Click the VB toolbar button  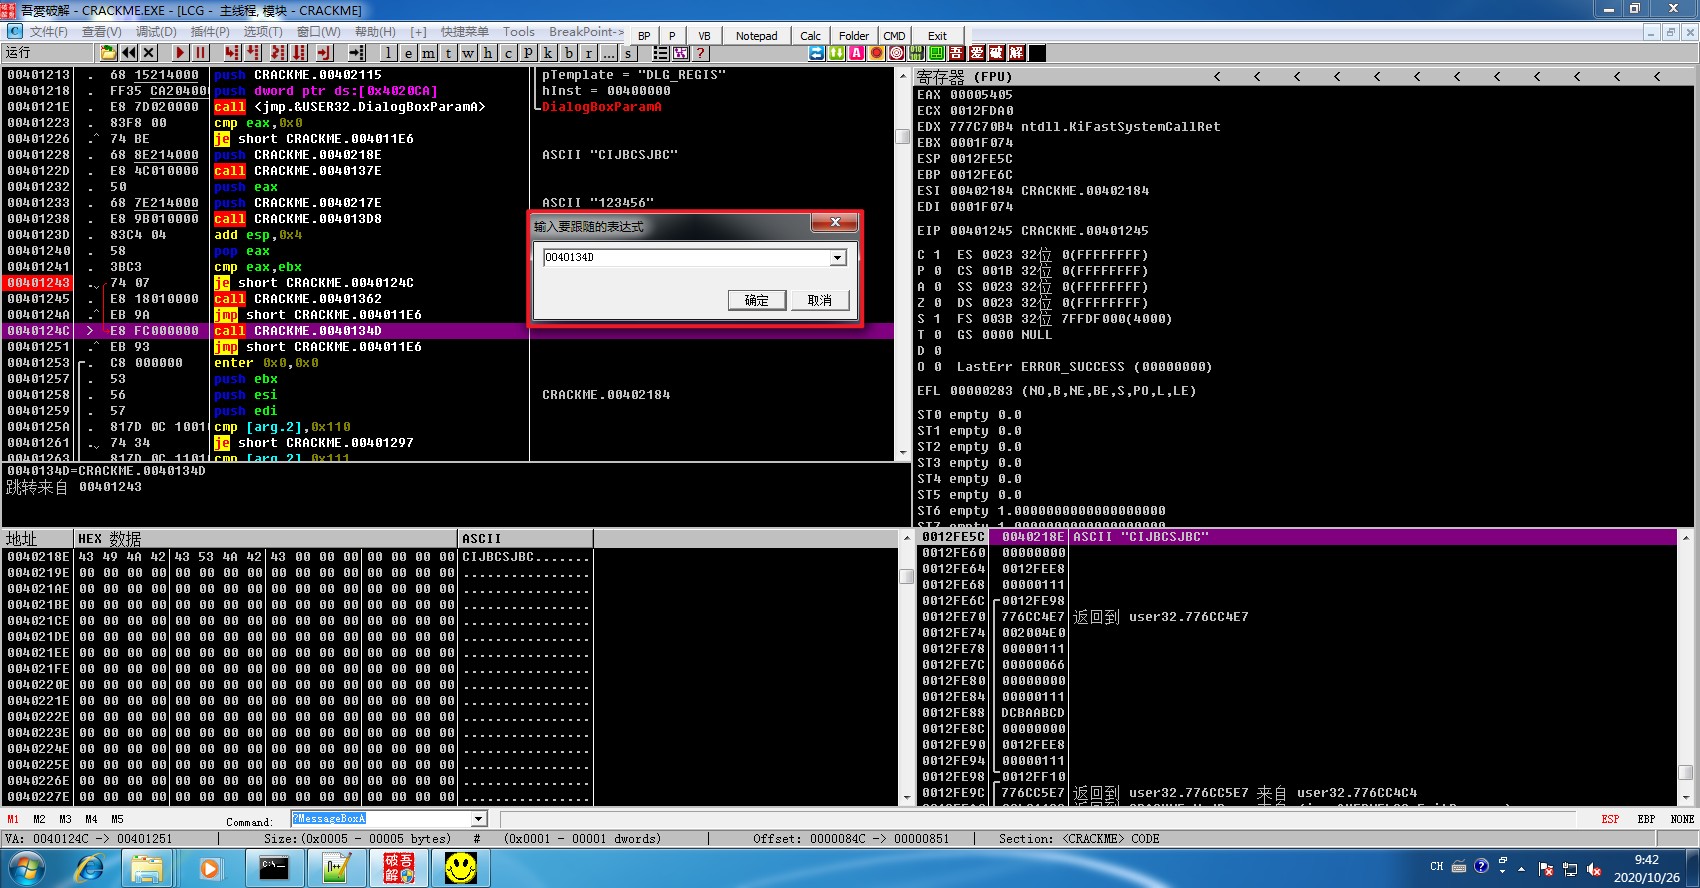click(x=704, y=36)
